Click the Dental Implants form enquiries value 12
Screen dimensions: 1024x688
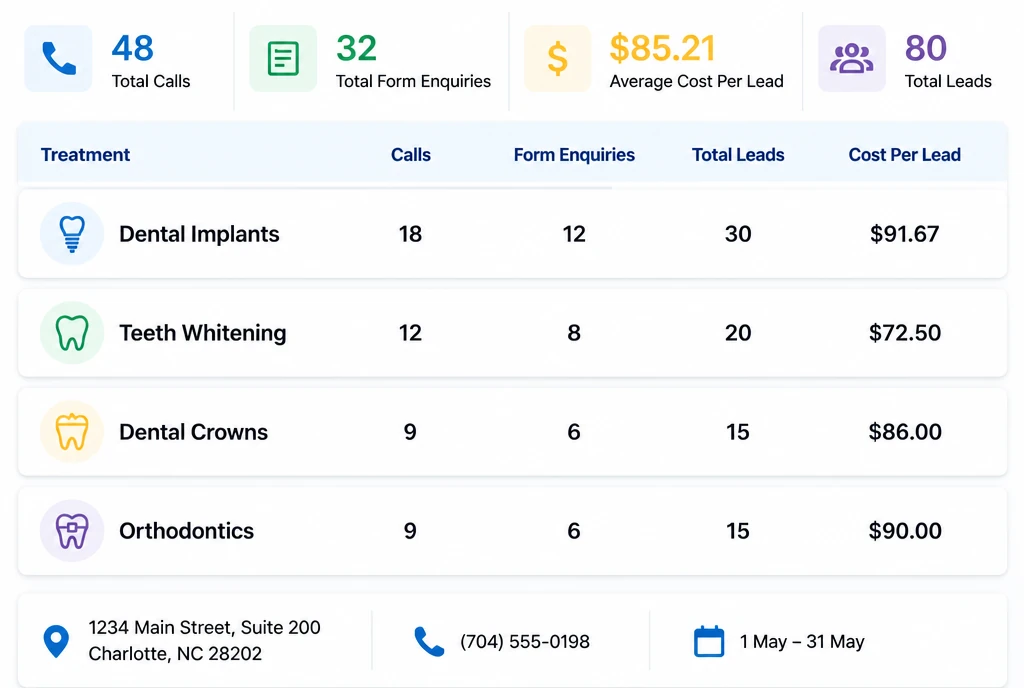coord(574,234)
